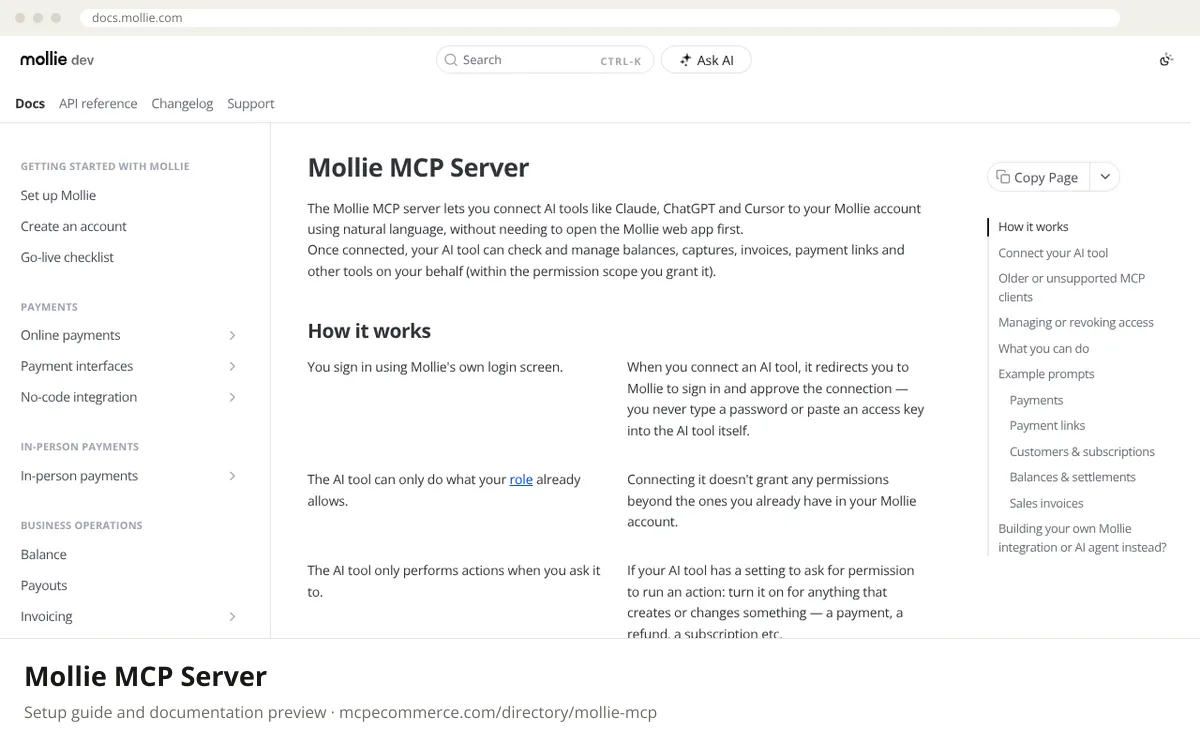
Task: Jump to Payment links in contents
Action: [x=1047, y=425]
